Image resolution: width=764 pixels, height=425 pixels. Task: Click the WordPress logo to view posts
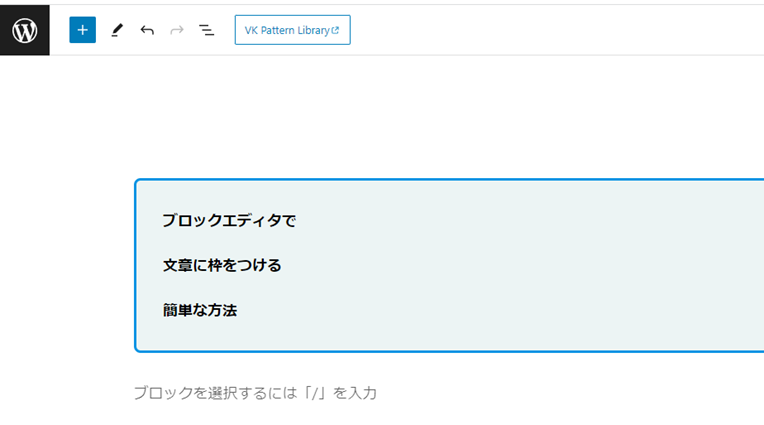point(24,30)
